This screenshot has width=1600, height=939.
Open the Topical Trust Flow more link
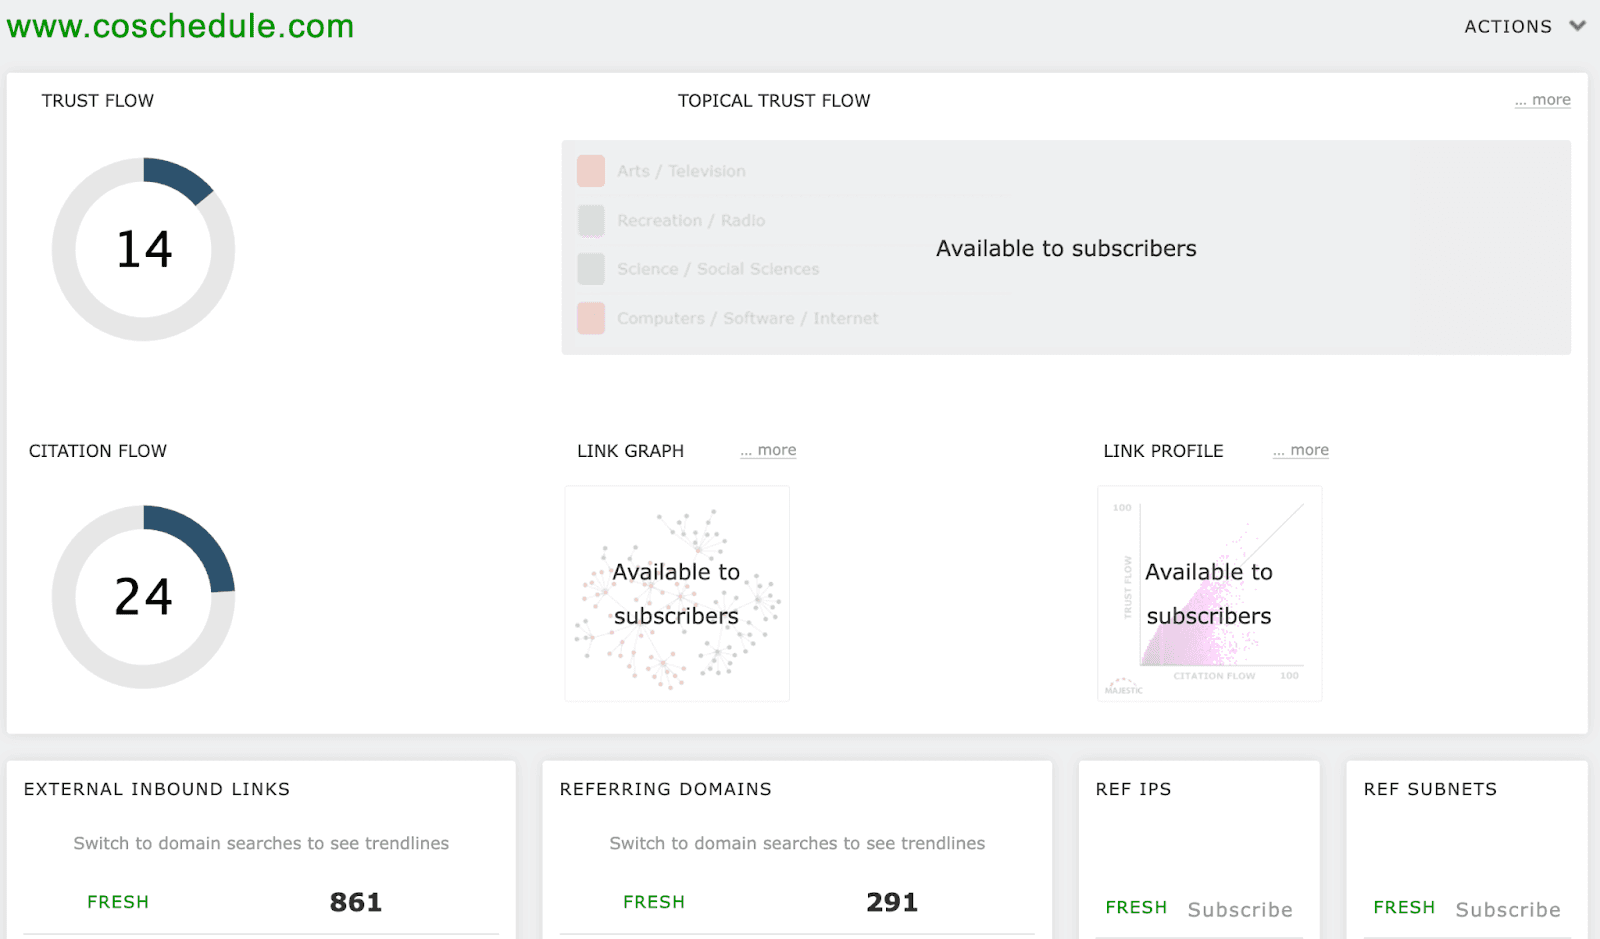point(1542,100)
